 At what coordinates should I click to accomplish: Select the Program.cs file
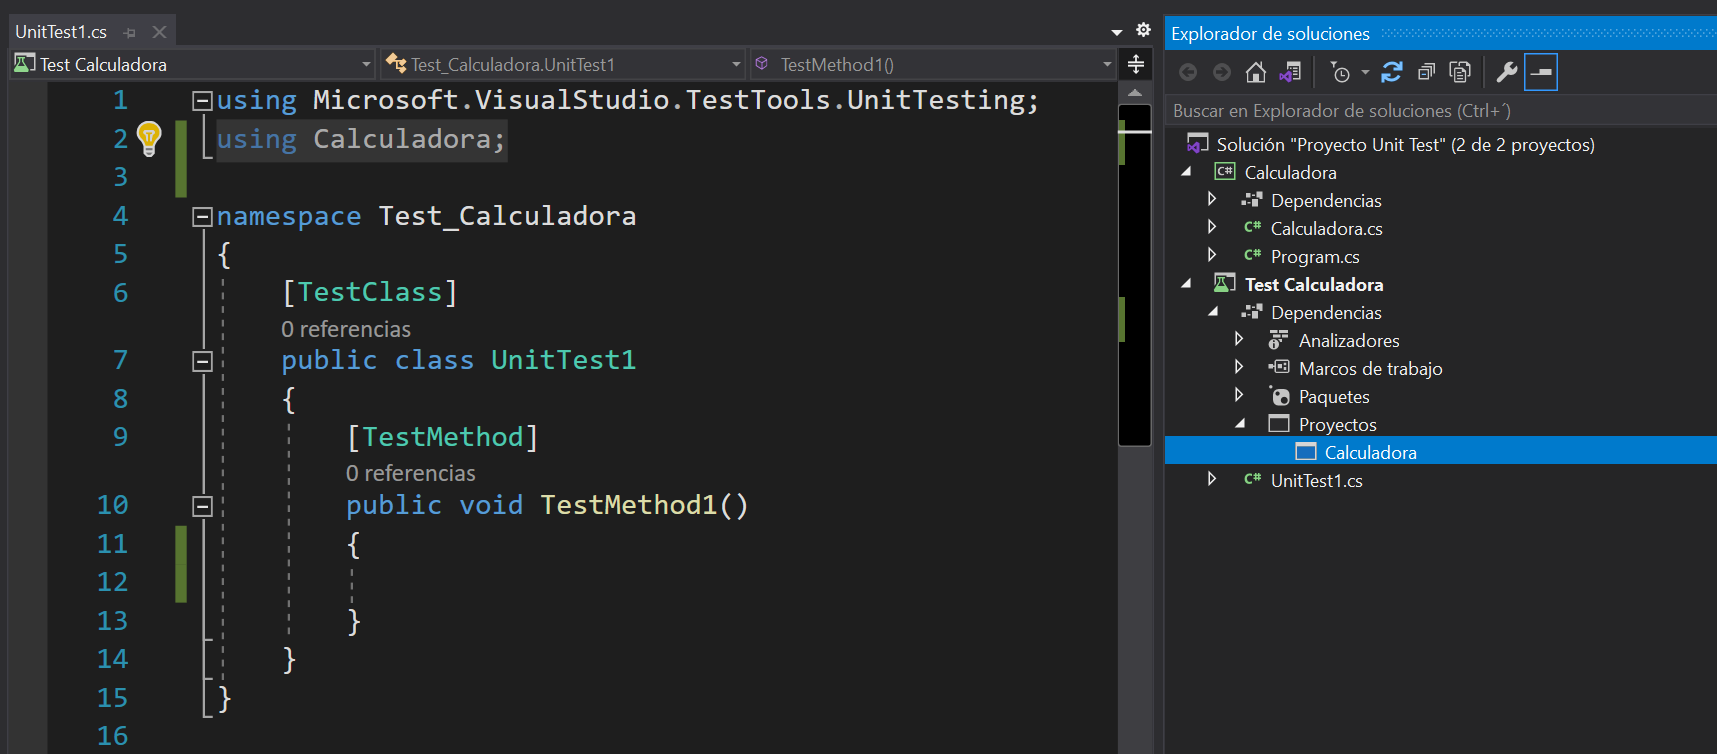tap(1315, 256)
